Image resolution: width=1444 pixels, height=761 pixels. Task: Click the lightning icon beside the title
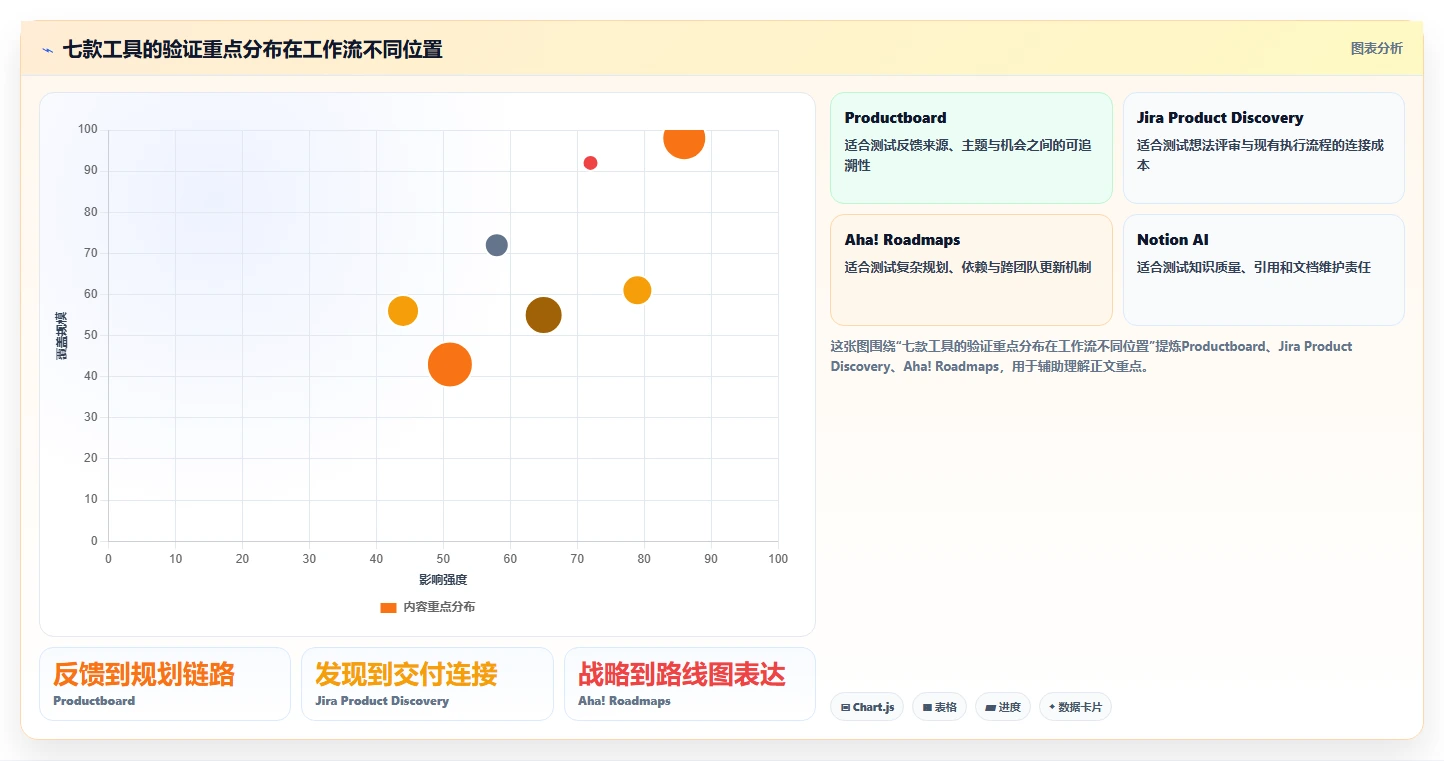[x=47, y=50]
